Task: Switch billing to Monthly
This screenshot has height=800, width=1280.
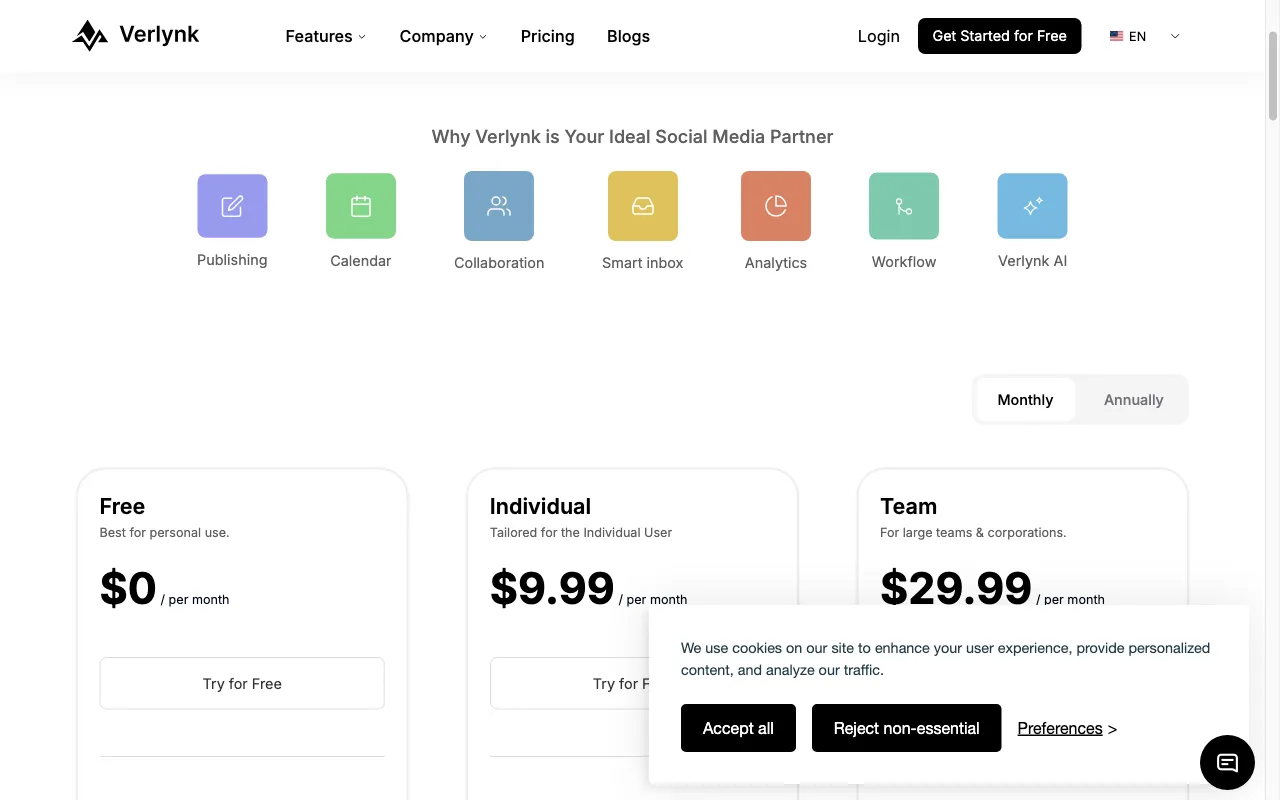Action: (1025, 400)
